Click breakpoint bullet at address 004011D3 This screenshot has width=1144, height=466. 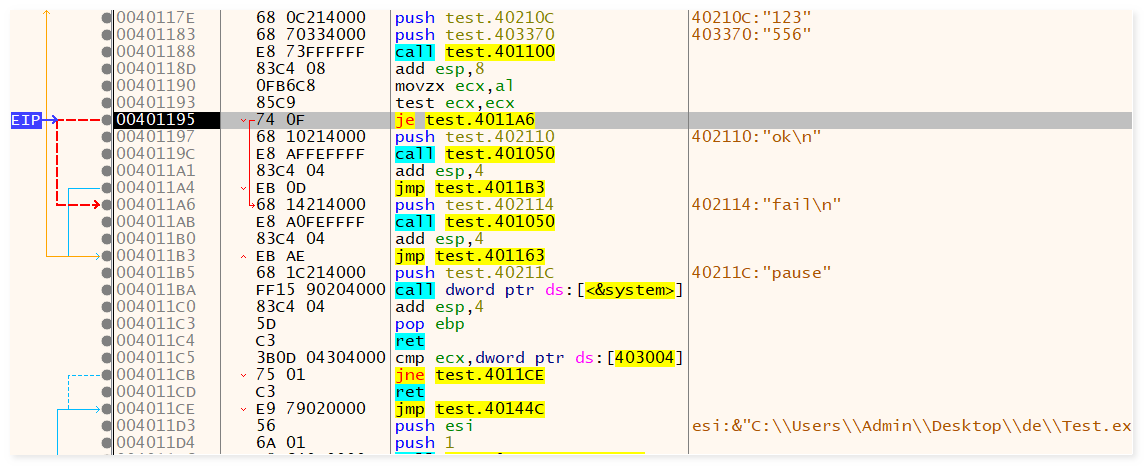107,426
